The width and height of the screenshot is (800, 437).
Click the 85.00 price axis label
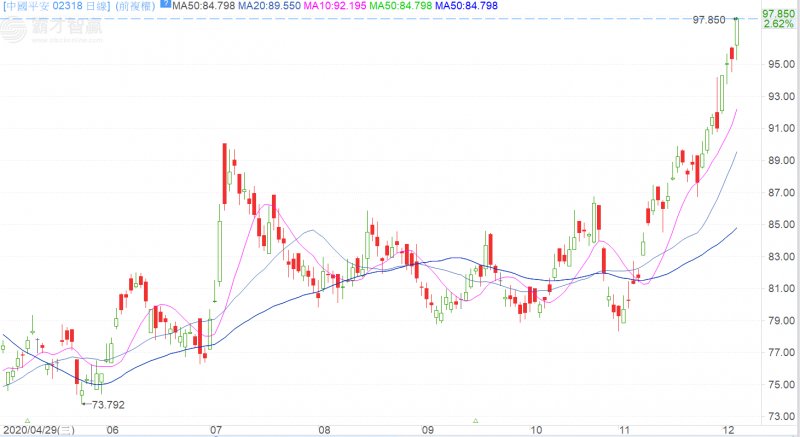(779, 225)
